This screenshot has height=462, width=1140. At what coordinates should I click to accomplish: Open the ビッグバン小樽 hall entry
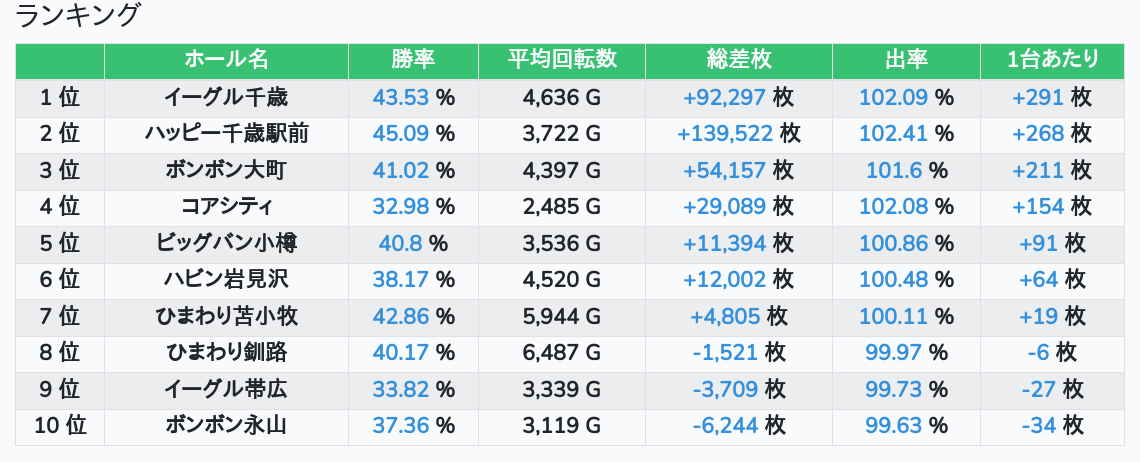click(226, 243)
